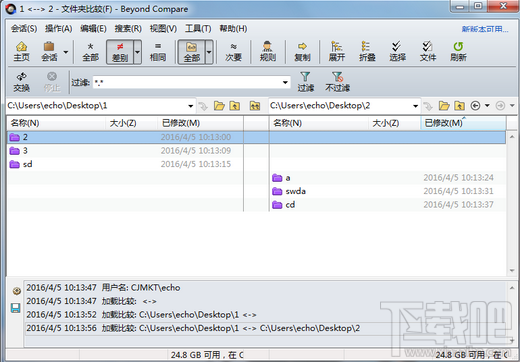Open the back-history dropdown arrow on the right path bar
Screen dimensions: 520x362
(487, 106)
